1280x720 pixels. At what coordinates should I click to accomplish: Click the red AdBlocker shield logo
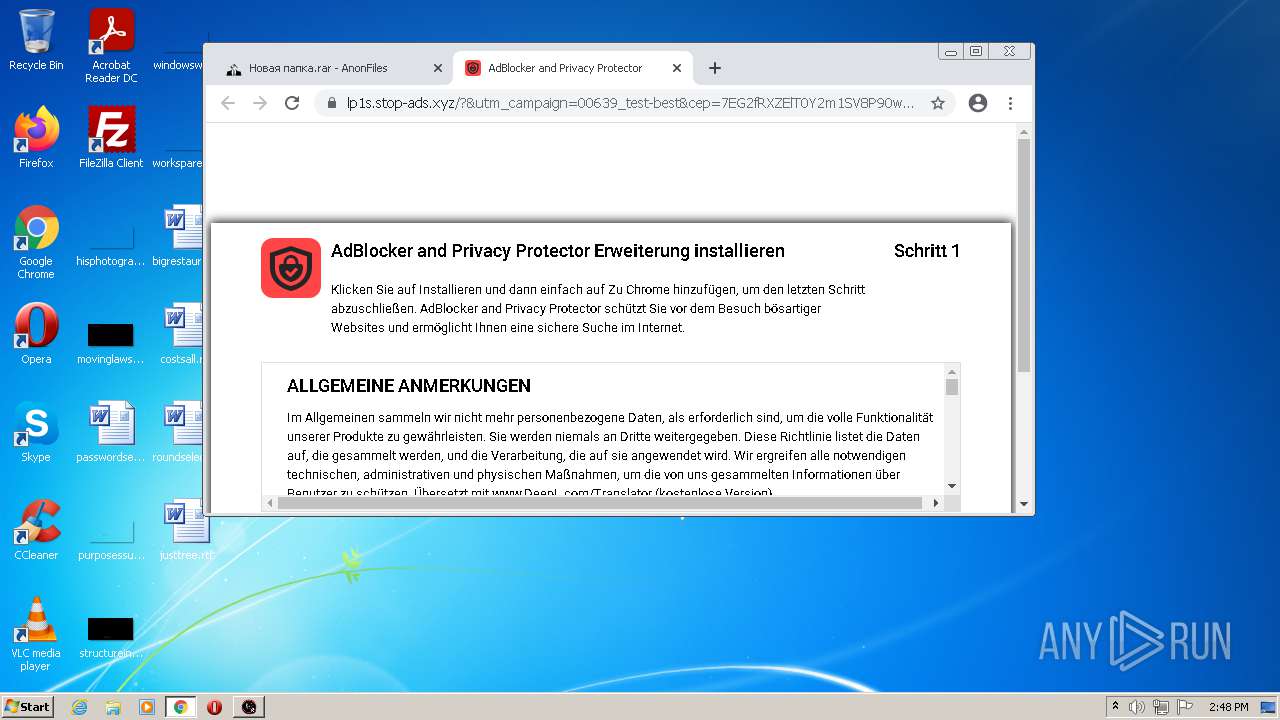[291, 268]
